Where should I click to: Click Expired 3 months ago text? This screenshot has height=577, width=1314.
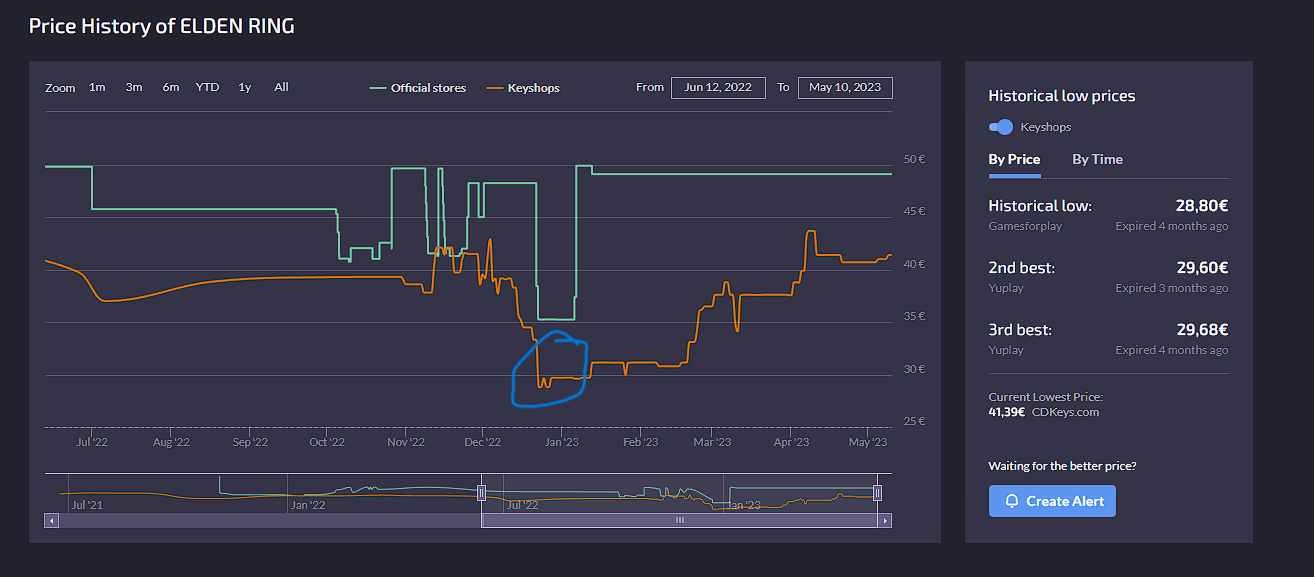[1172, 288]
